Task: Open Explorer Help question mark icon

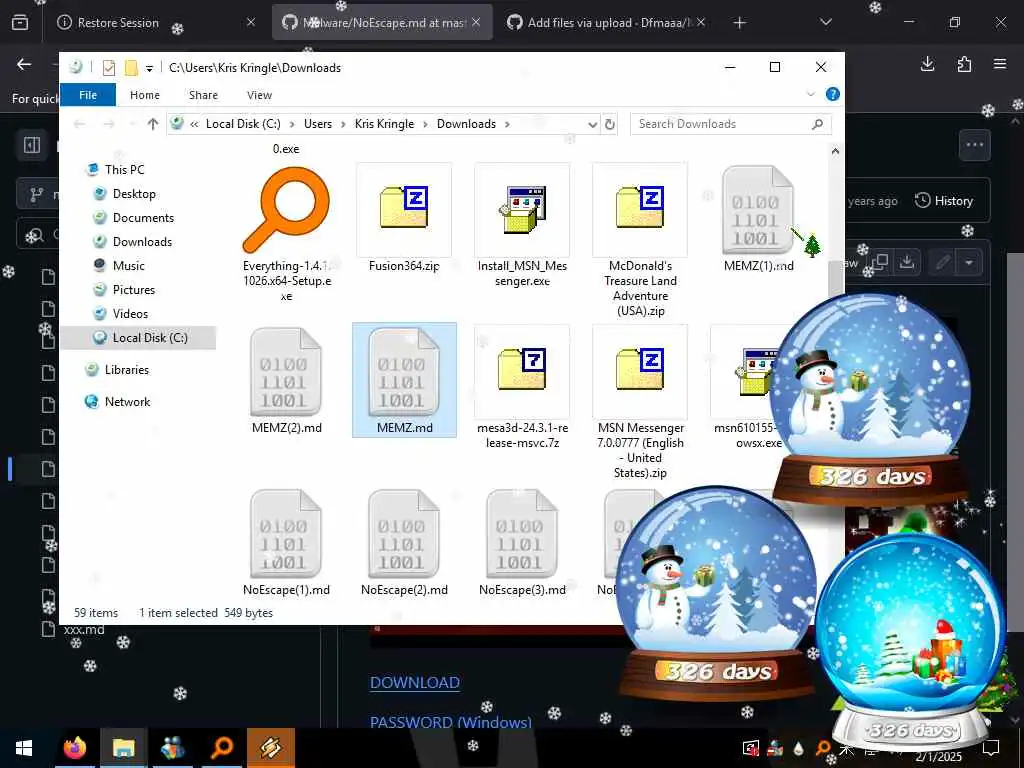Action: tap(833, 94)
